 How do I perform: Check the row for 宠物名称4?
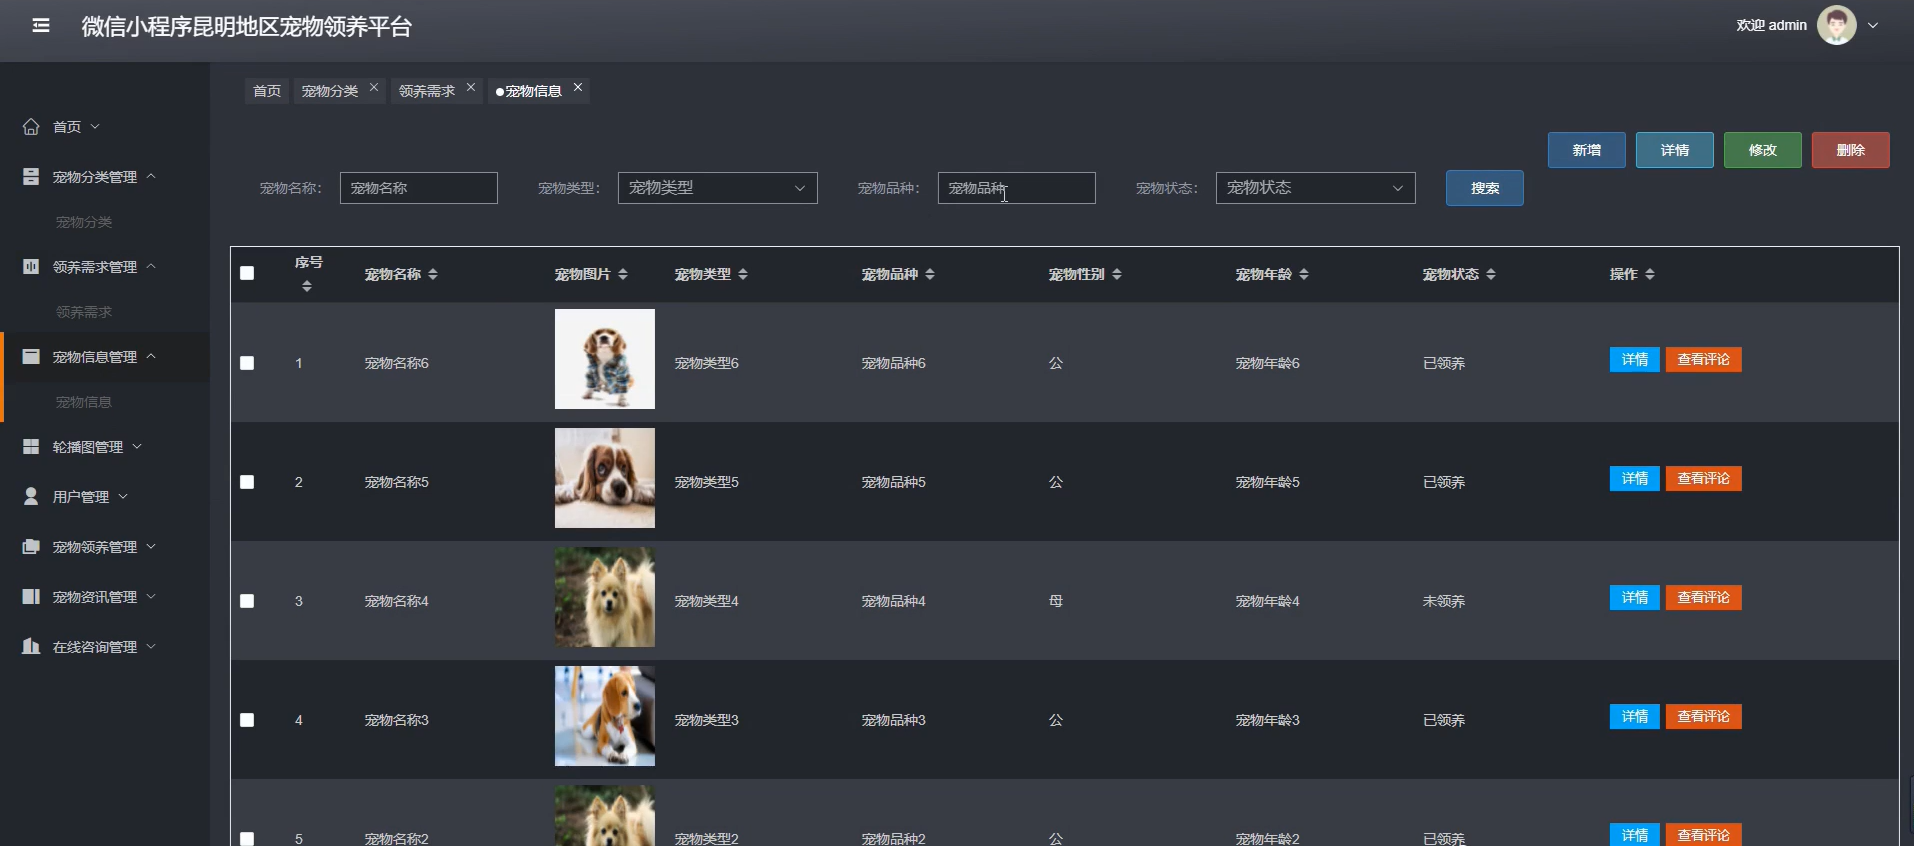tap(247, 601)
